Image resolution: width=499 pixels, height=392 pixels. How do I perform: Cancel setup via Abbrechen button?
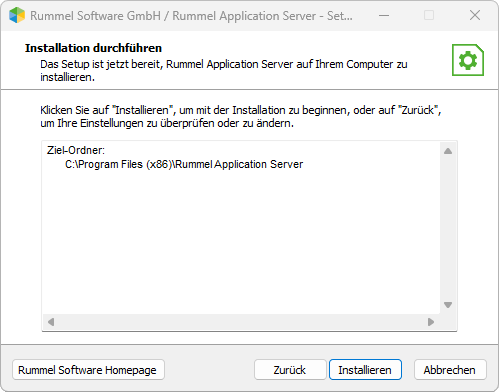pyautogui.click(x=450, y=369)
